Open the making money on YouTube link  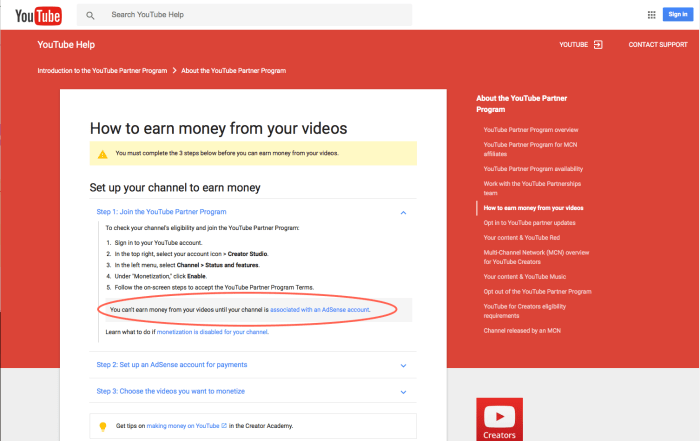click(183, 426)
